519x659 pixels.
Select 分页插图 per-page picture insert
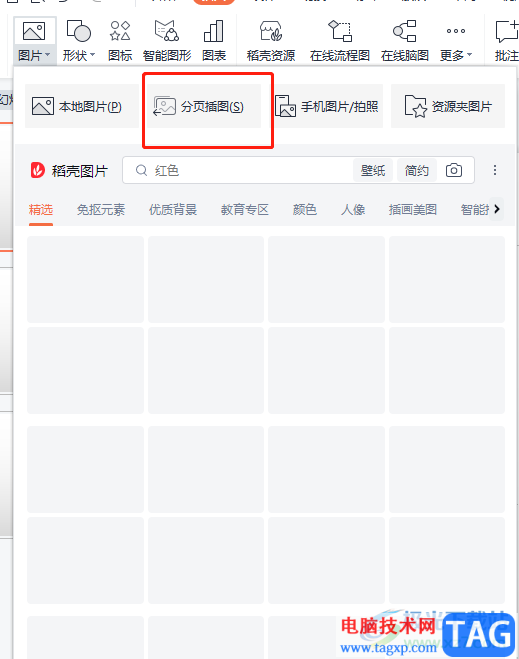click(x=204, y=106)
